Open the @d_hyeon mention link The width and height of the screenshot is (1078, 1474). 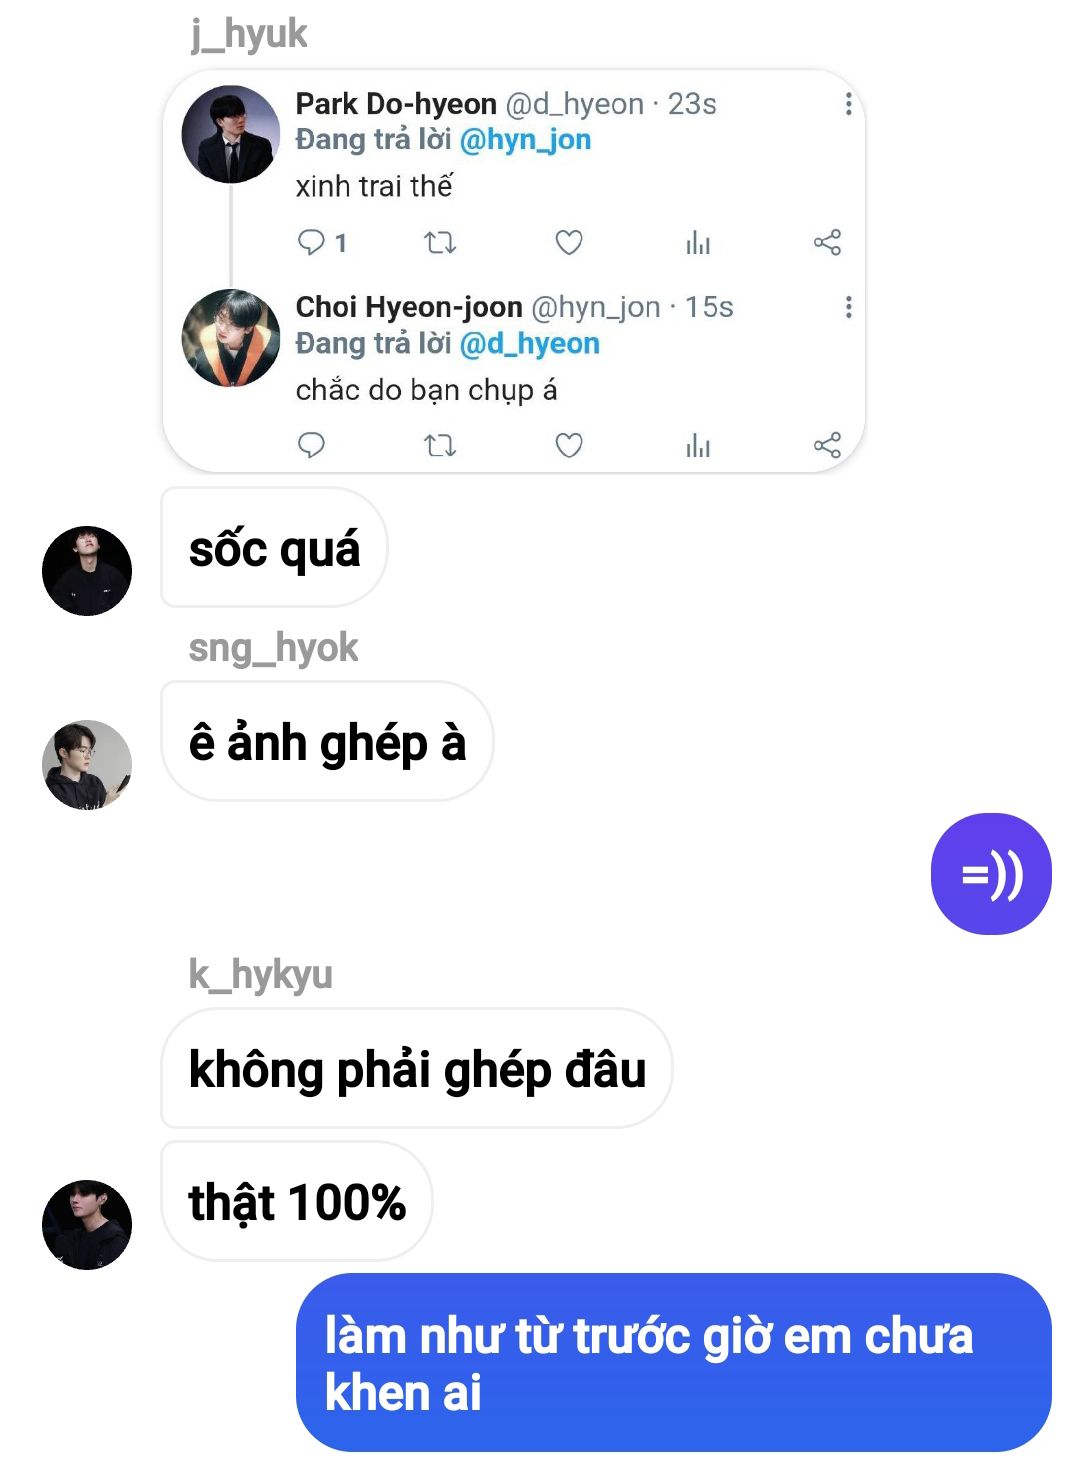click(530, 343)
